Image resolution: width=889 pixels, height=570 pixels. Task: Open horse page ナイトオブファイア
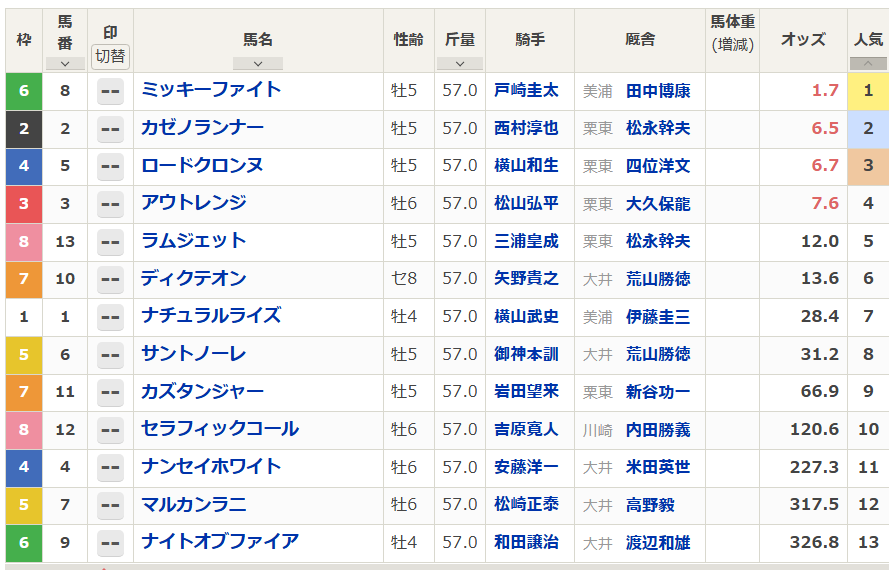pyautogui.click(x=220, y=542)
